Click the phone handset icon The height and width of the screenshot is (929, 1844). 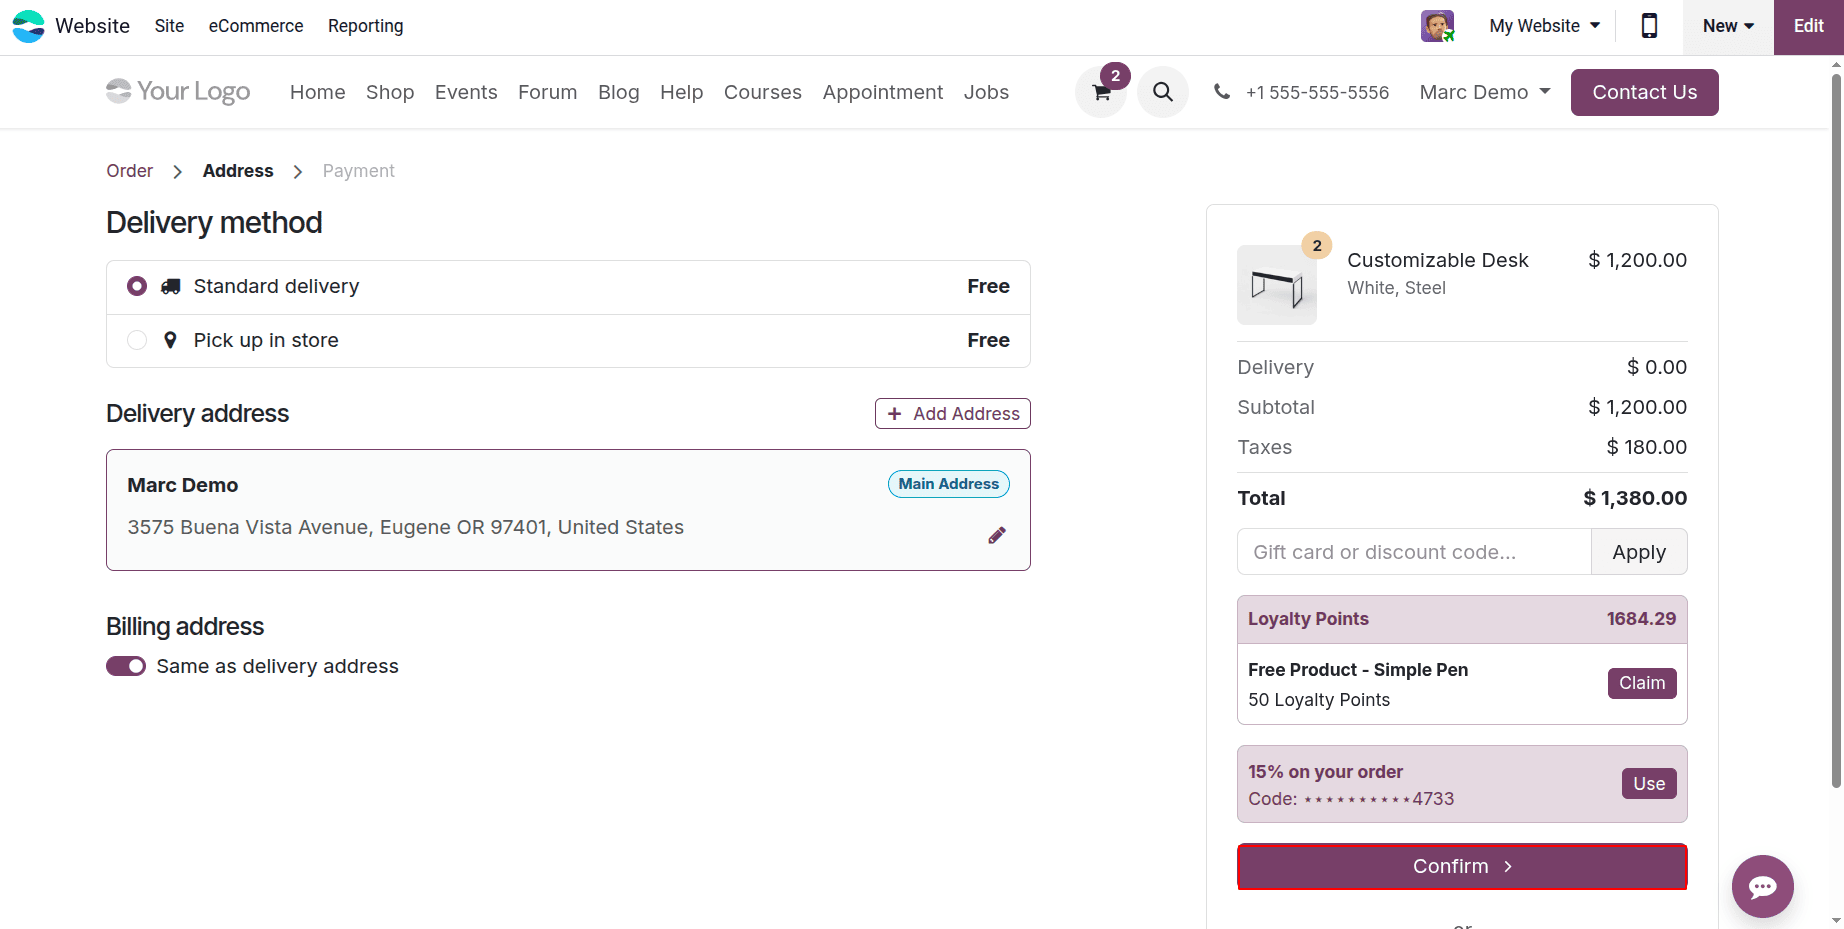pyautogui.click(x=1221, y=92)
